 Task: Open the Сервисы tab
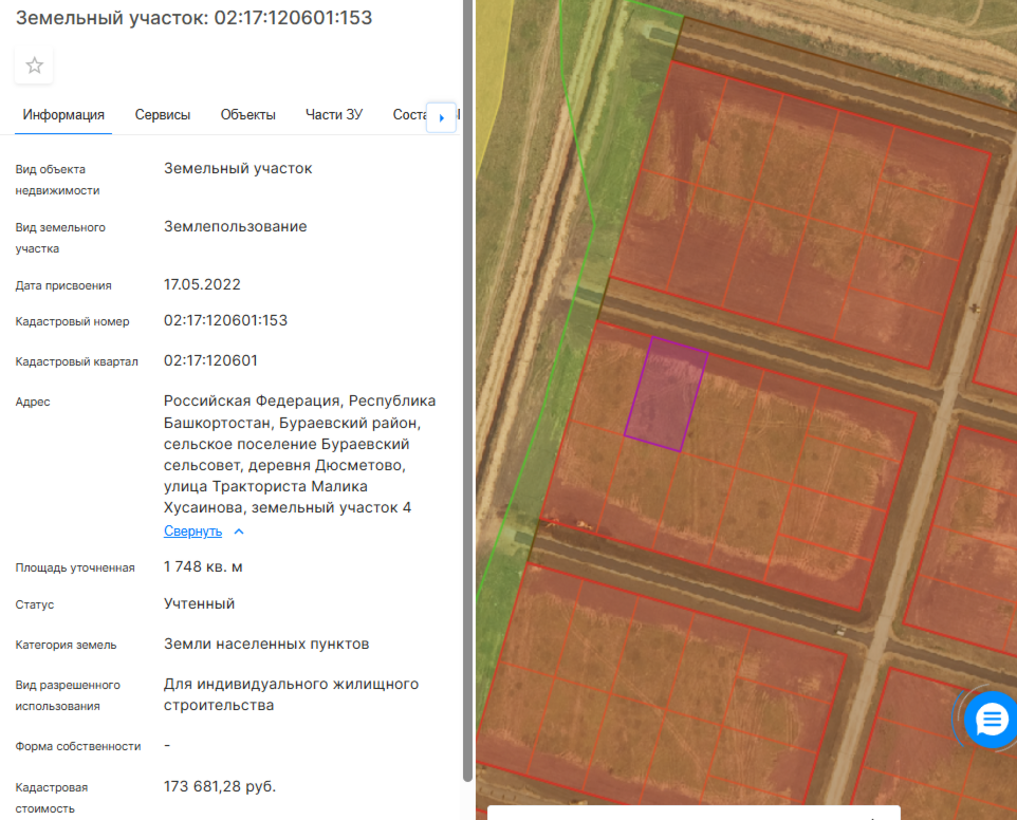tap(162, 115)
